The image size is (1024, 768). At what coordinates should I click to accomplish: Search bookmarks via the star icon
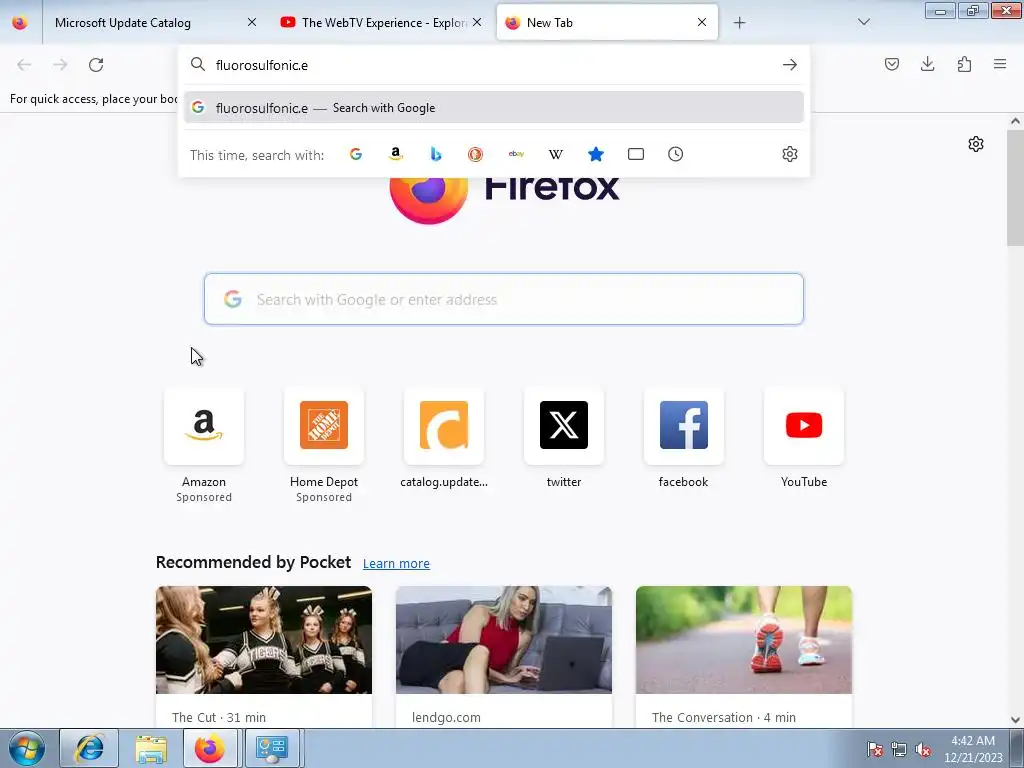[x=596, y=154]
